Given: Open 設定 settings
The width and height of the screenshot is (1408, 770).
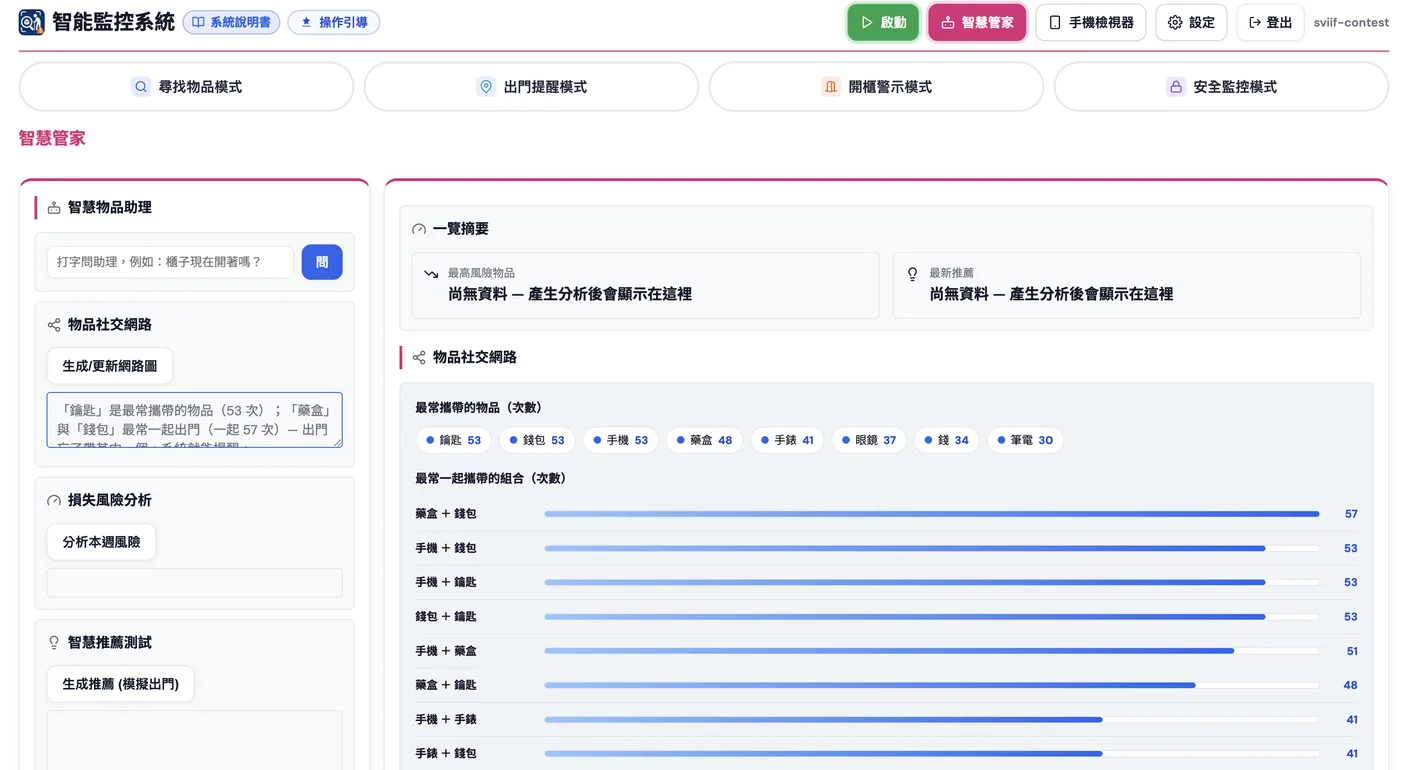Looking at the screenshot, I should (x=1191, y=22).
